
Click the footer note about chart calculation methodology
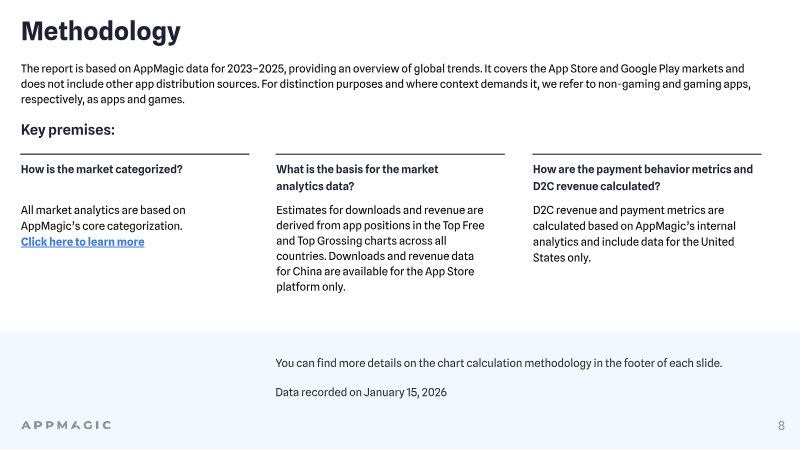[498, 363]
